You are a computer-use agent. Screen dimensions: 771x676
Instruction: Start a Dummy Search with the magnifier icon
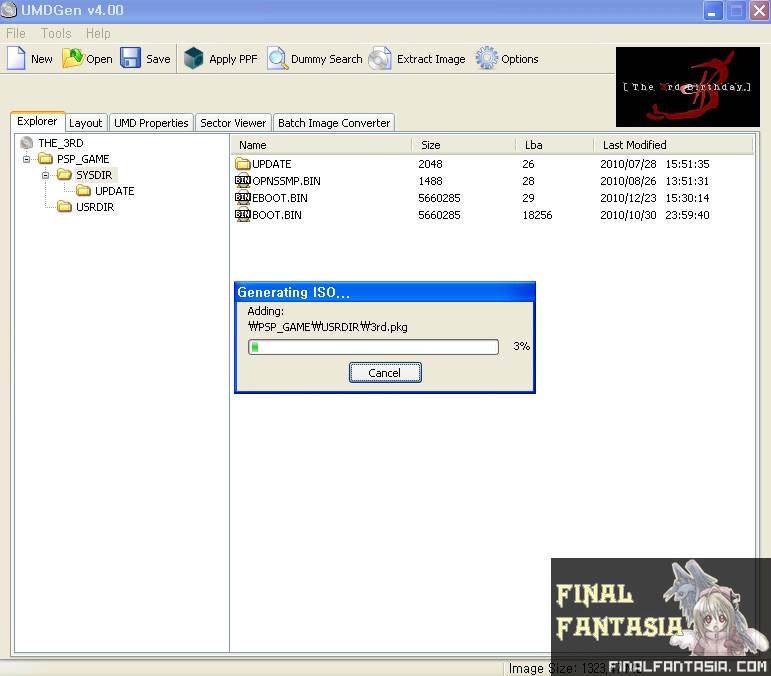coord(277,58)
